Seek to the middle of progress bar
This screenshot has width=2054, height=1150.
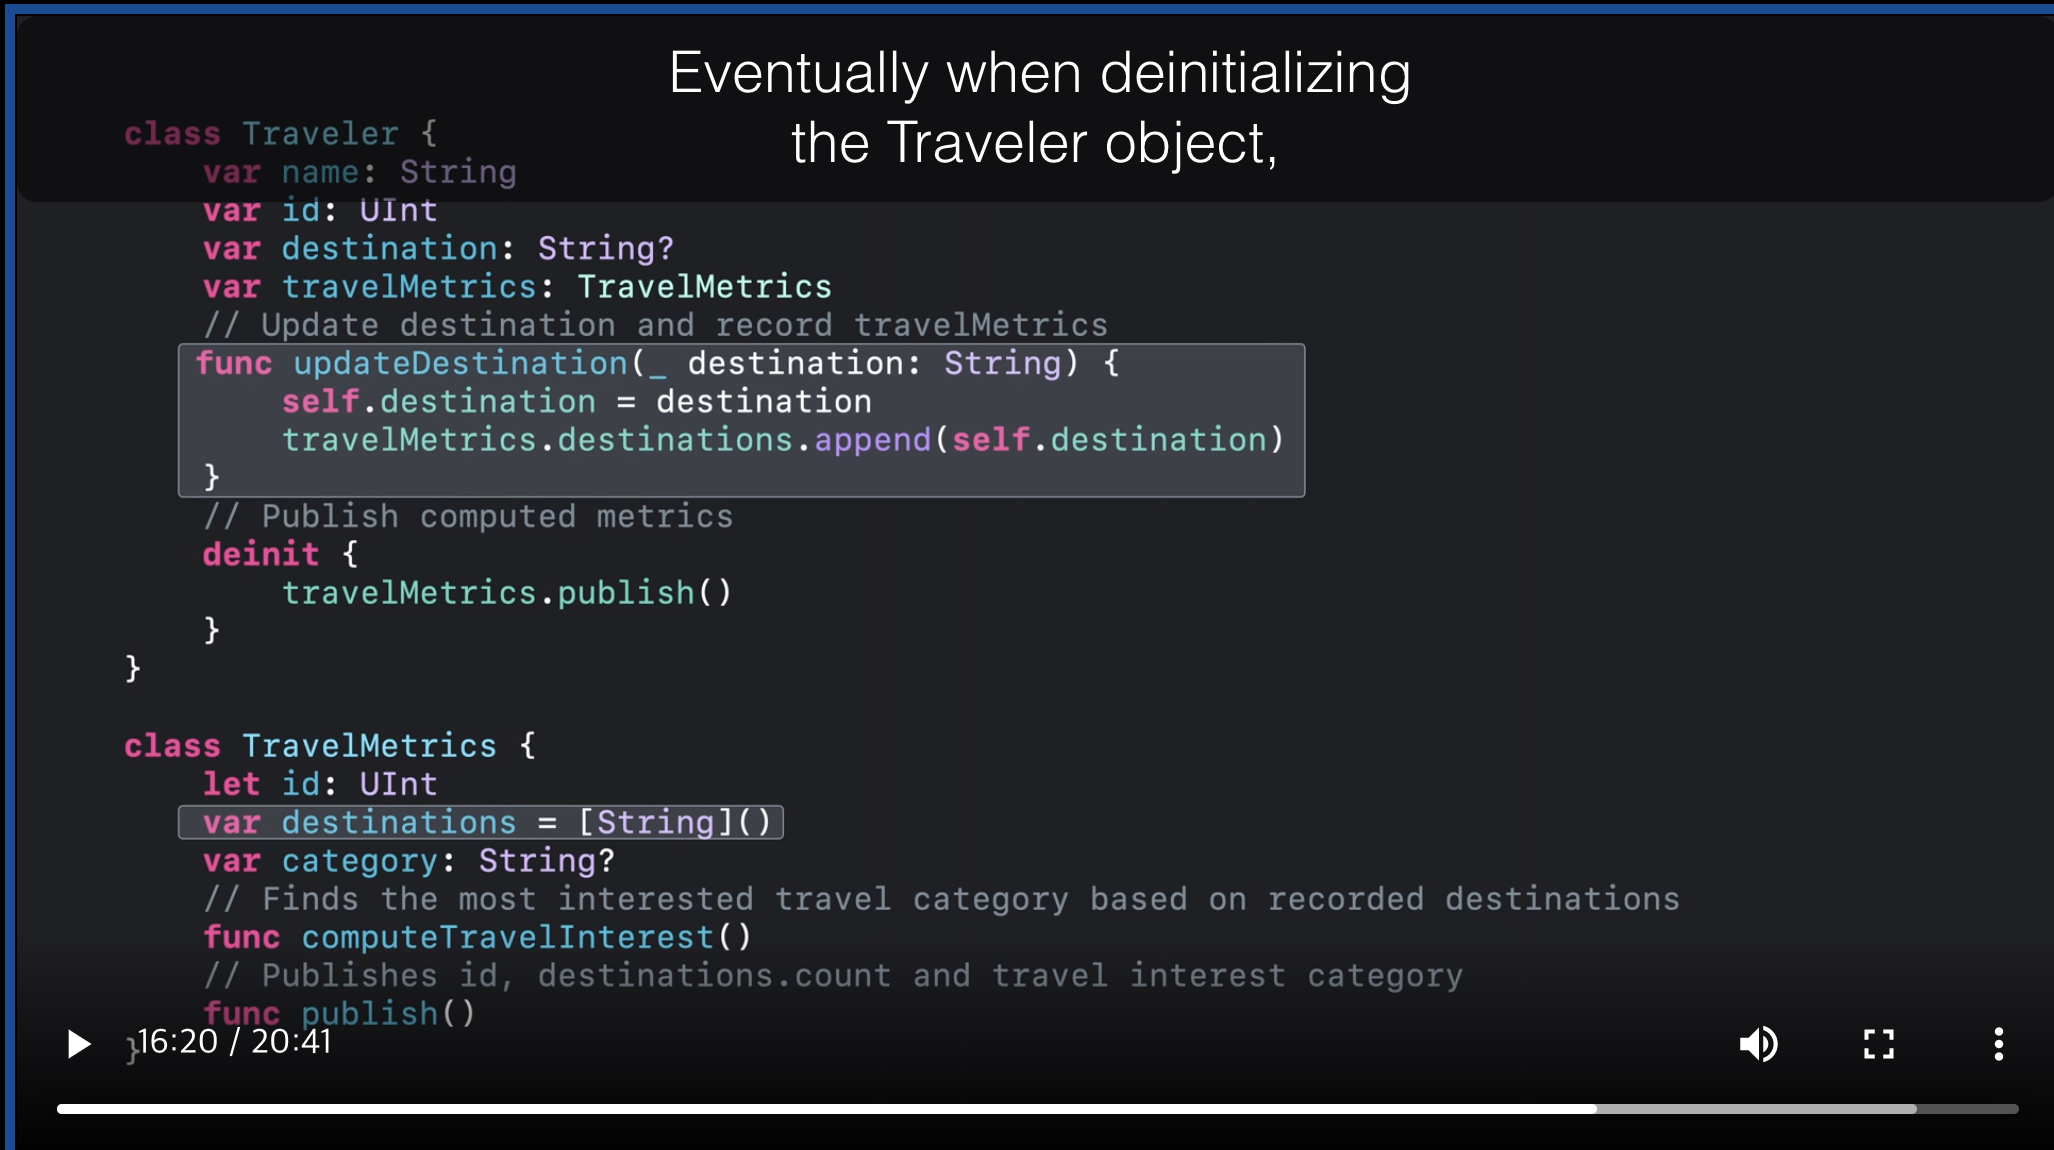(x=1037, y=1109)
